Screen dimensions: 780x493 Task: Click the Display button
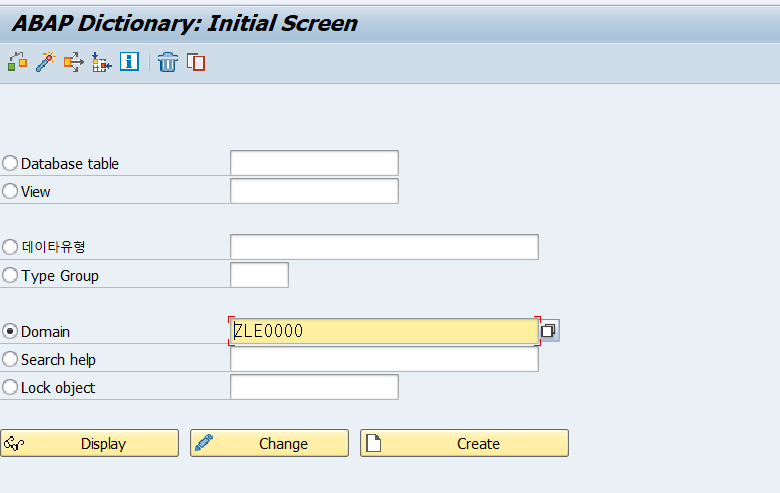90,443
